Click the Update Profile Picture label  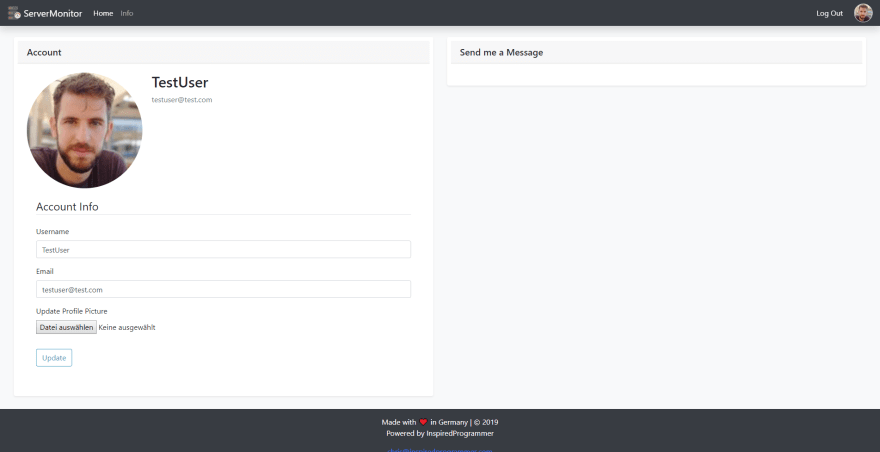[x=71, y=311]
